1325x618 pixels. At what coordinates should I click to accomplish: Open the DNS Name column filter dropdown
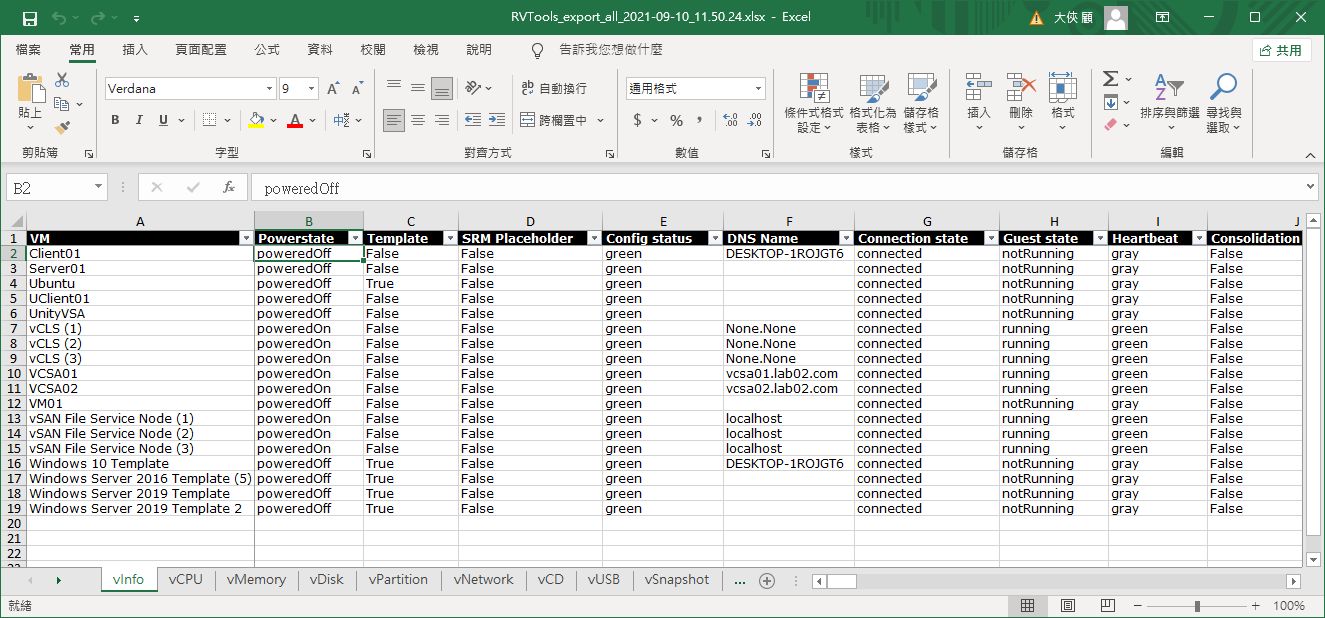coord(846,239)
